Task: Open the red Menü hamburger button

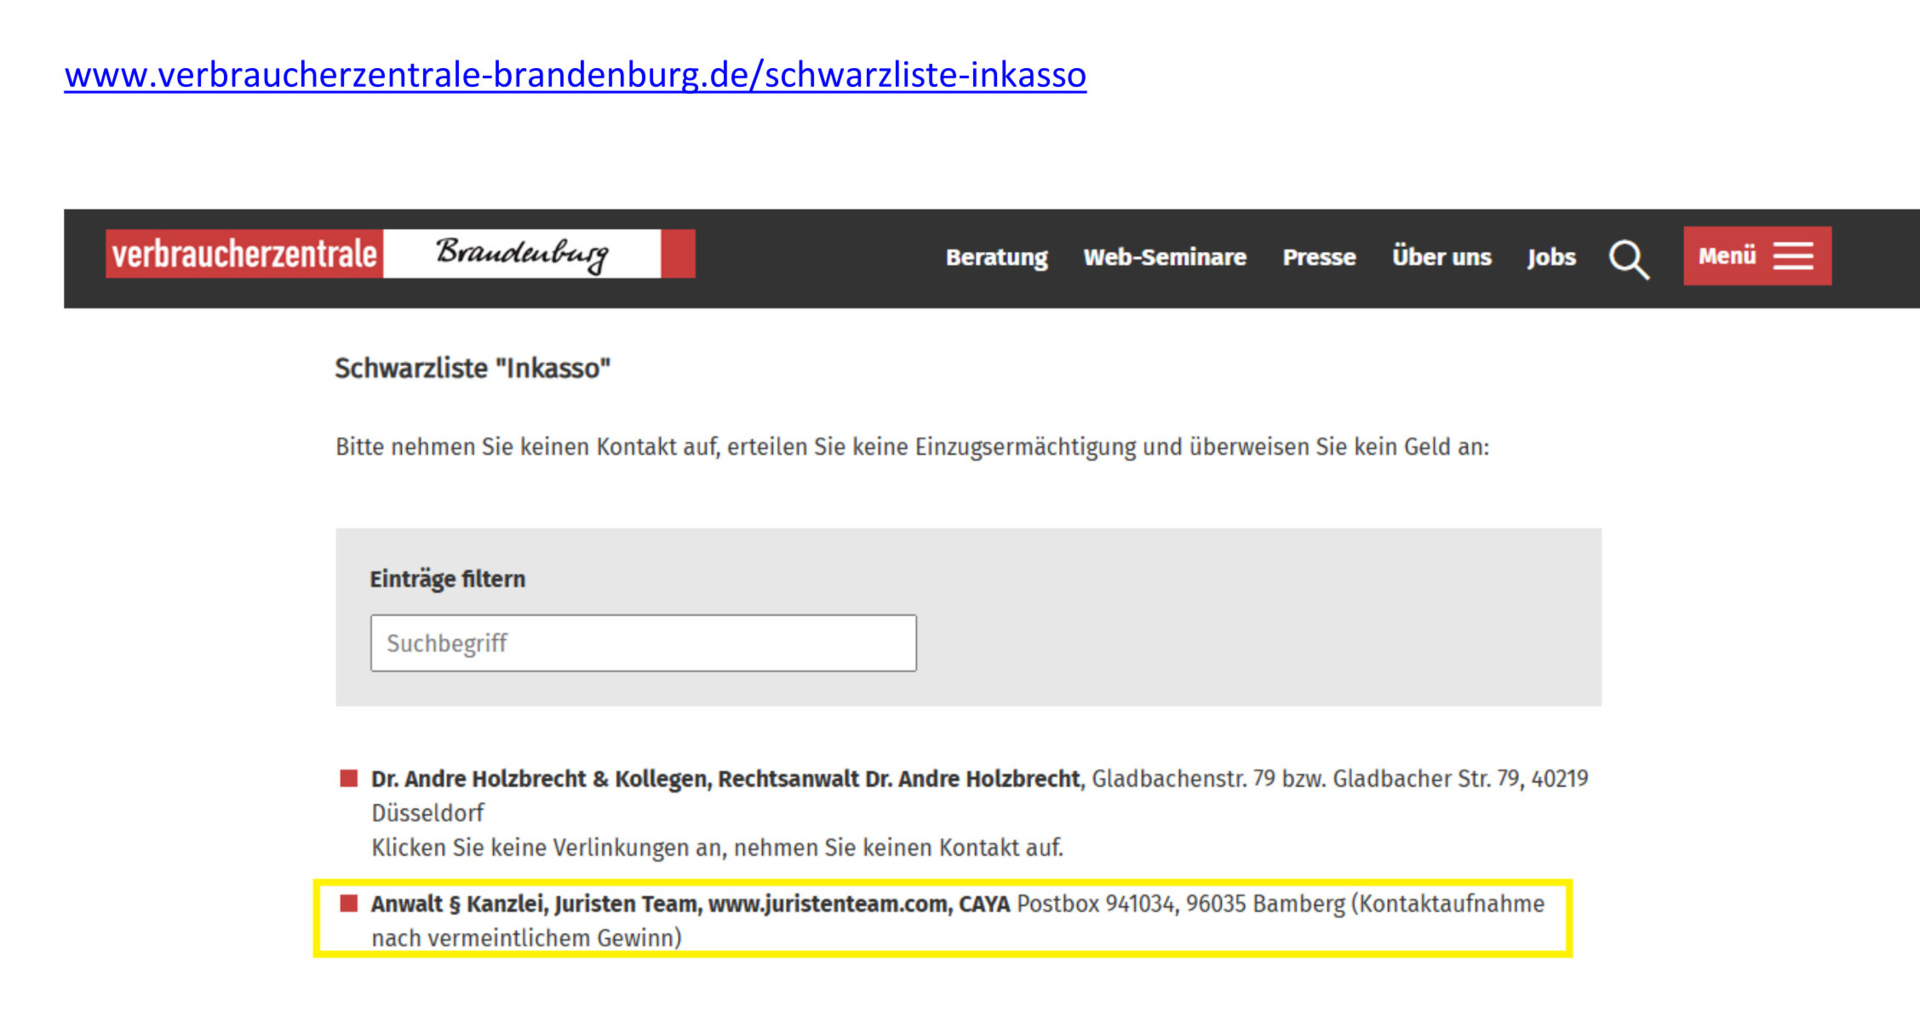Action: point(1757,256)
